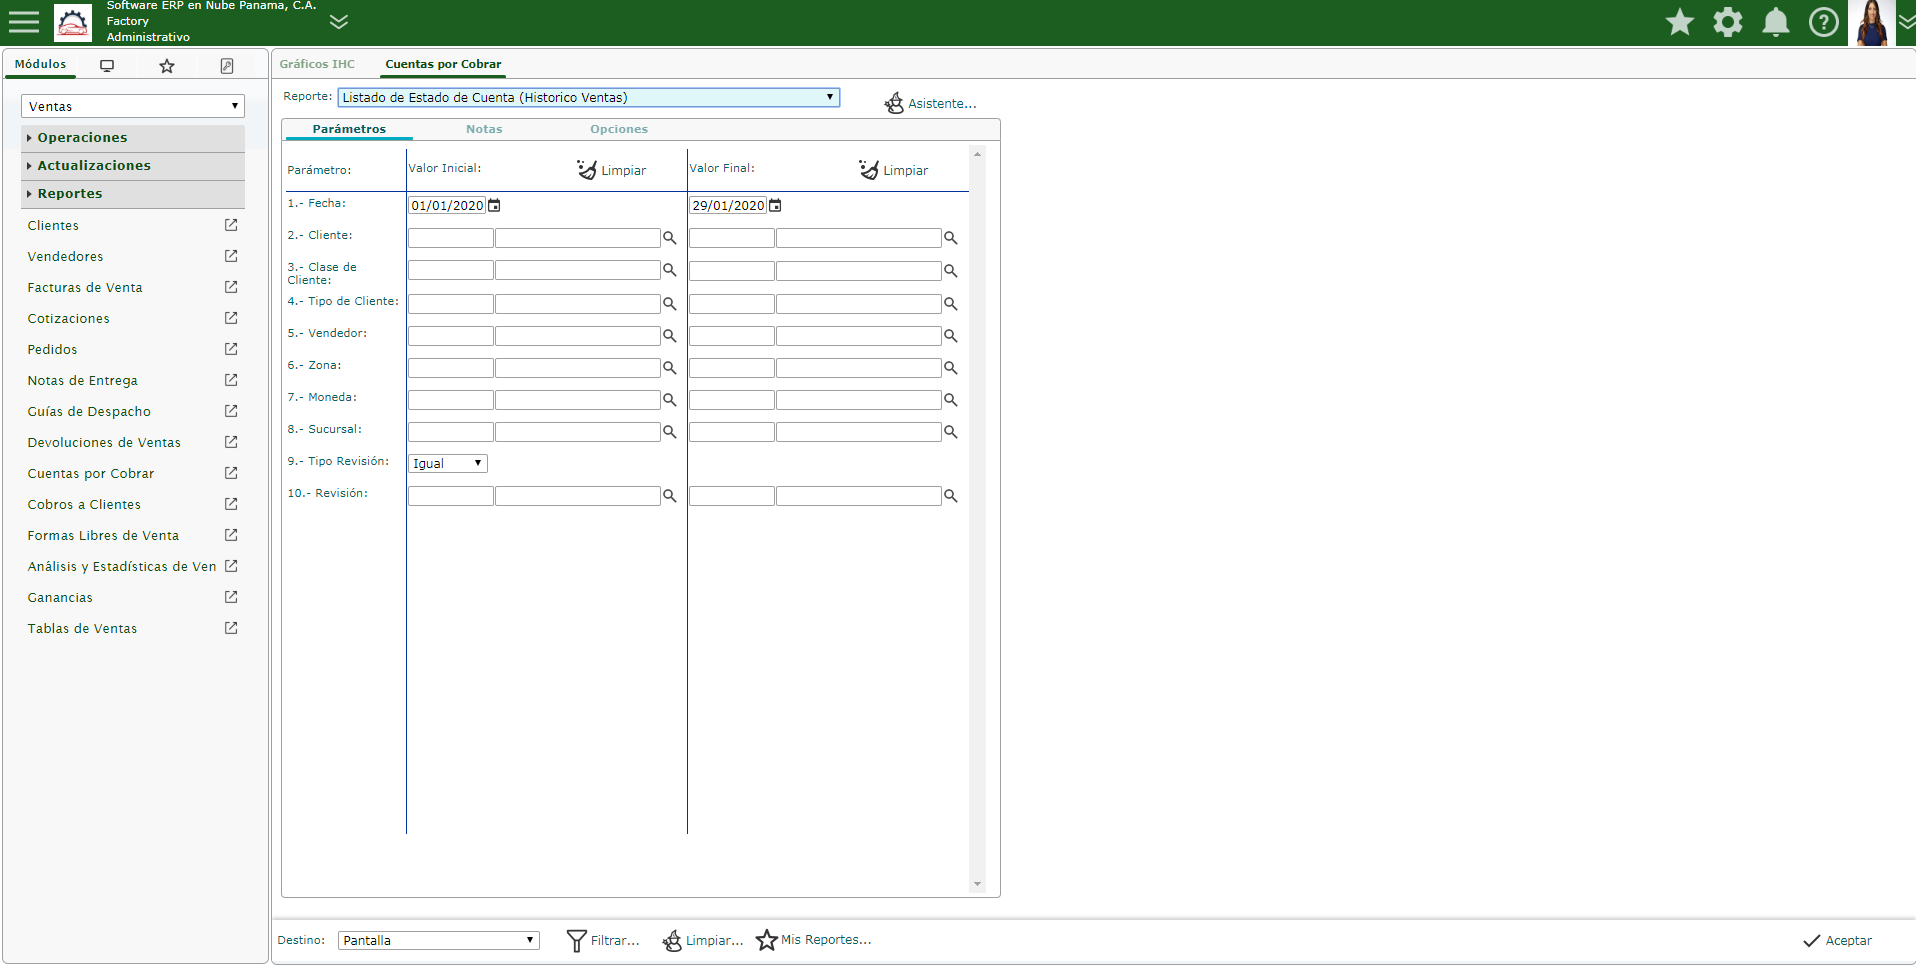Open the Reporte selection dropdown

(588, 97)
